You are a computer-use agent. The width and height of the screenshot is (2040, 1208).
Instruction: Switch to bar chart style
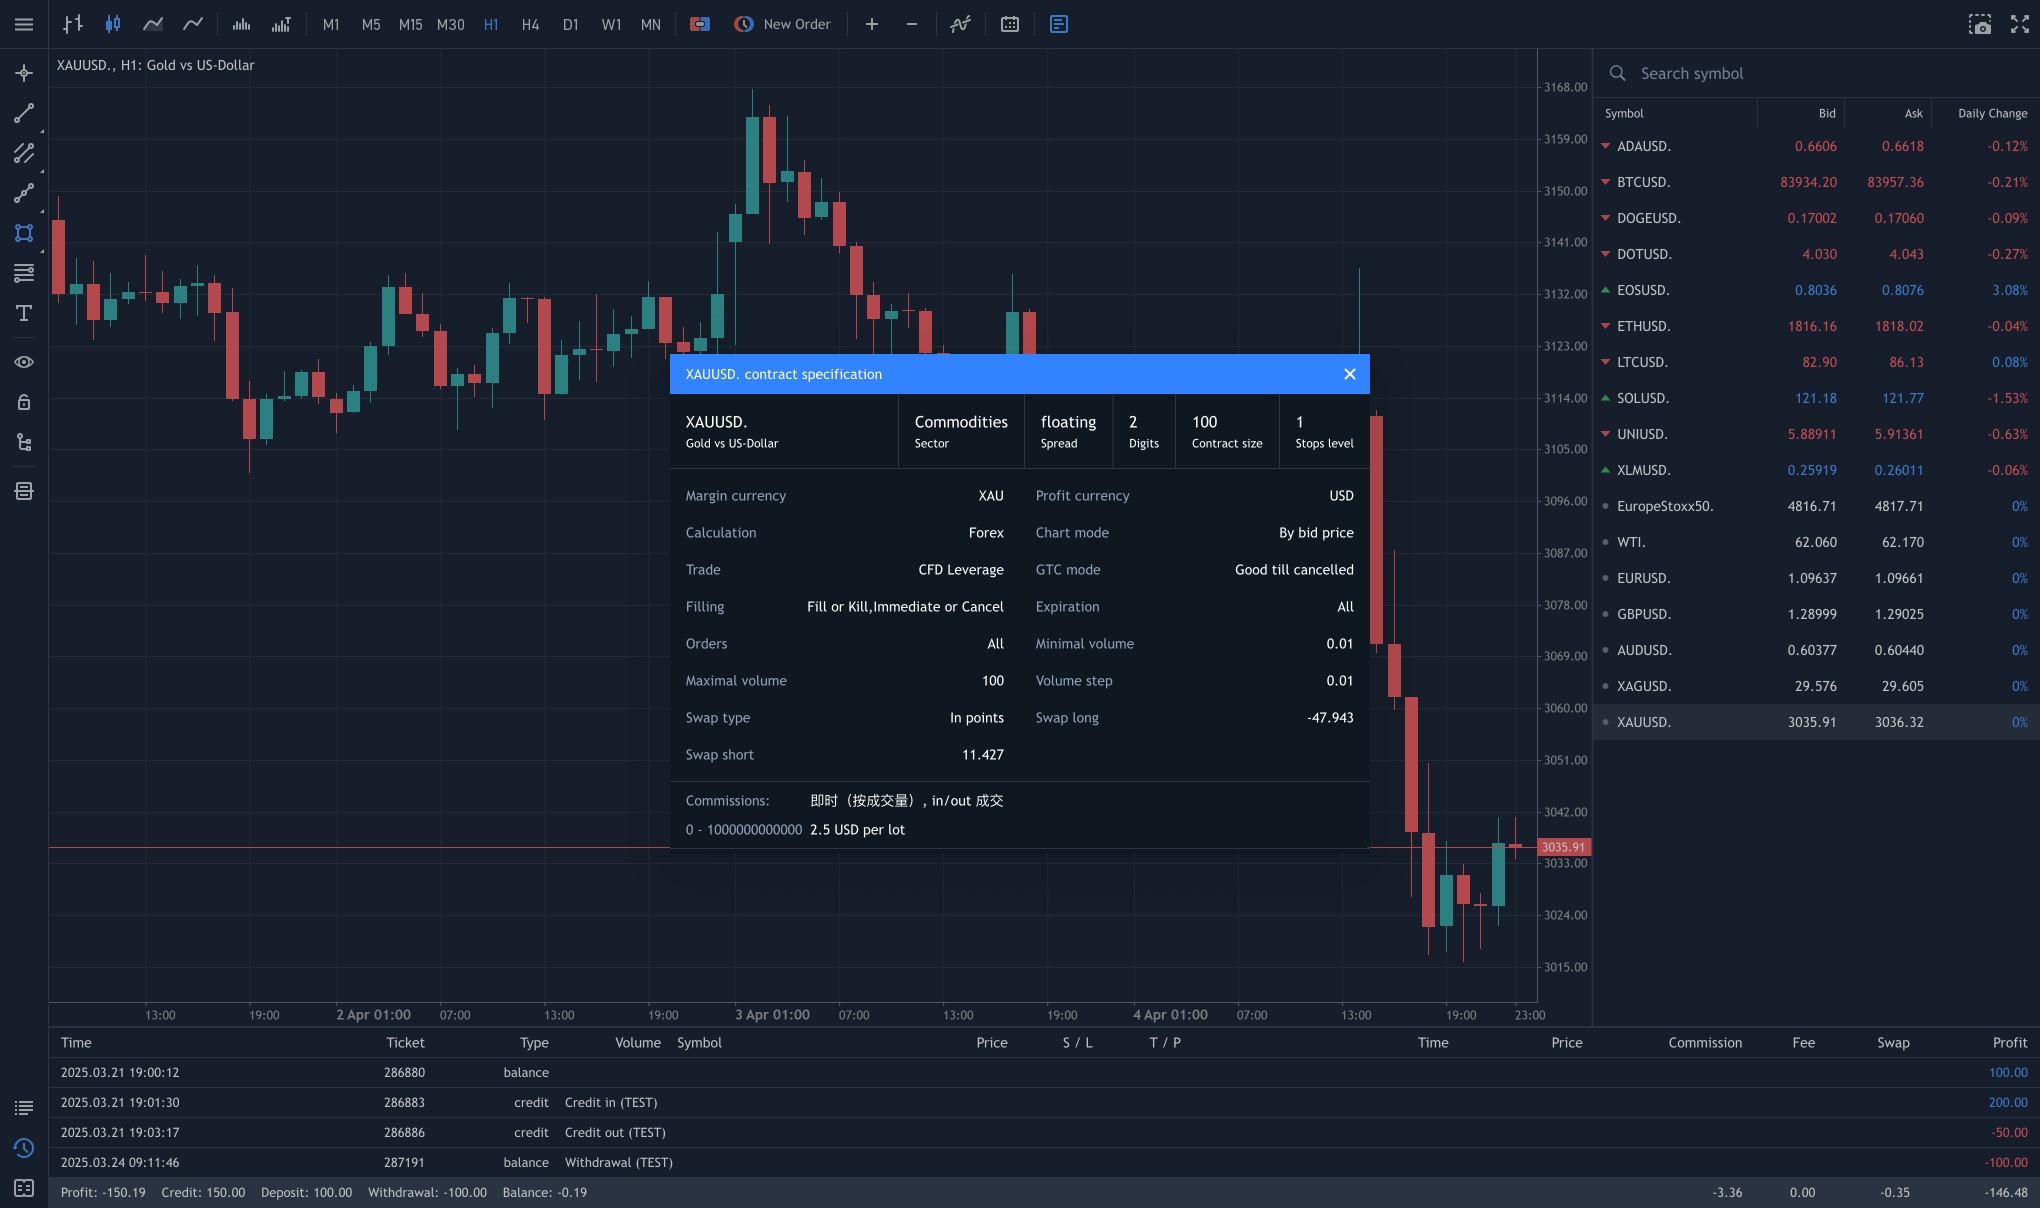point(73,24)
